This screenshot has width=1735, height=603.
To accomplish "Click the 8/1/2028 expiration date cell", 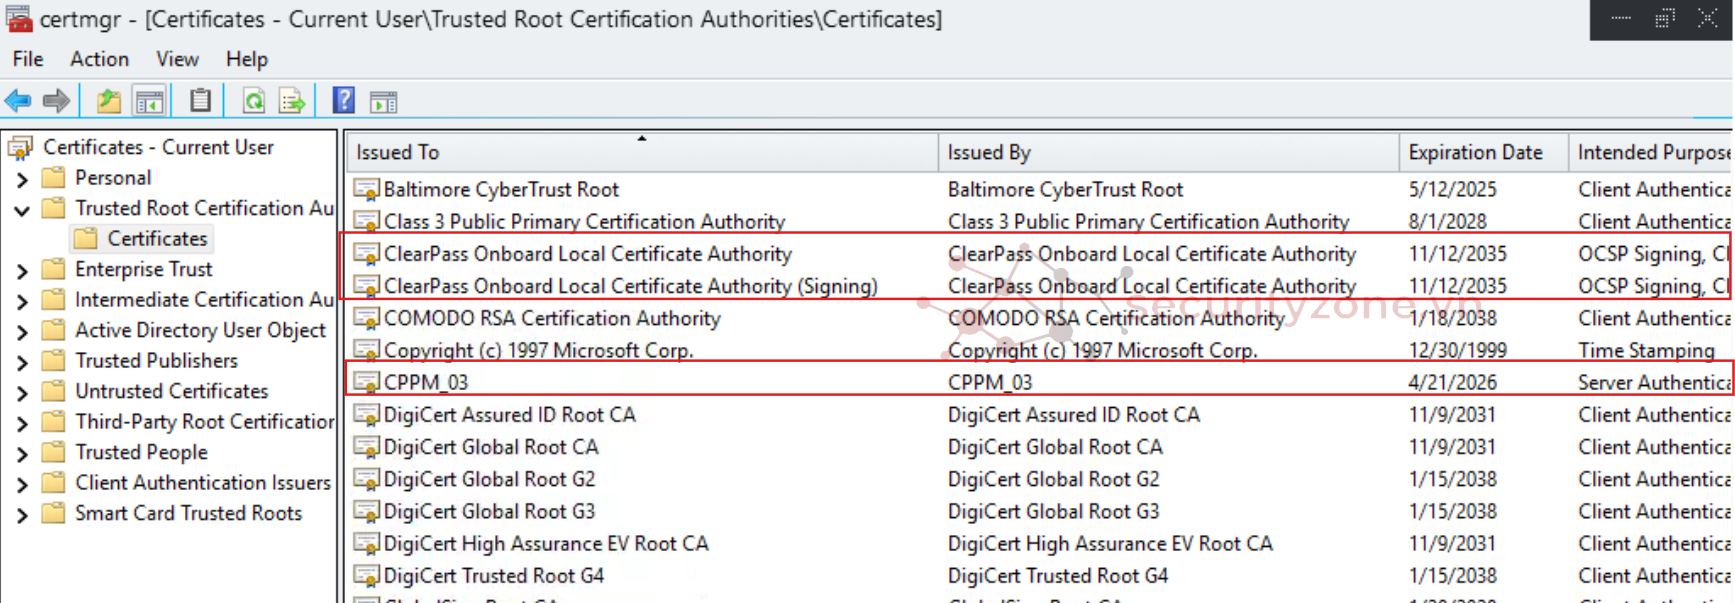I will (1447, 222).
